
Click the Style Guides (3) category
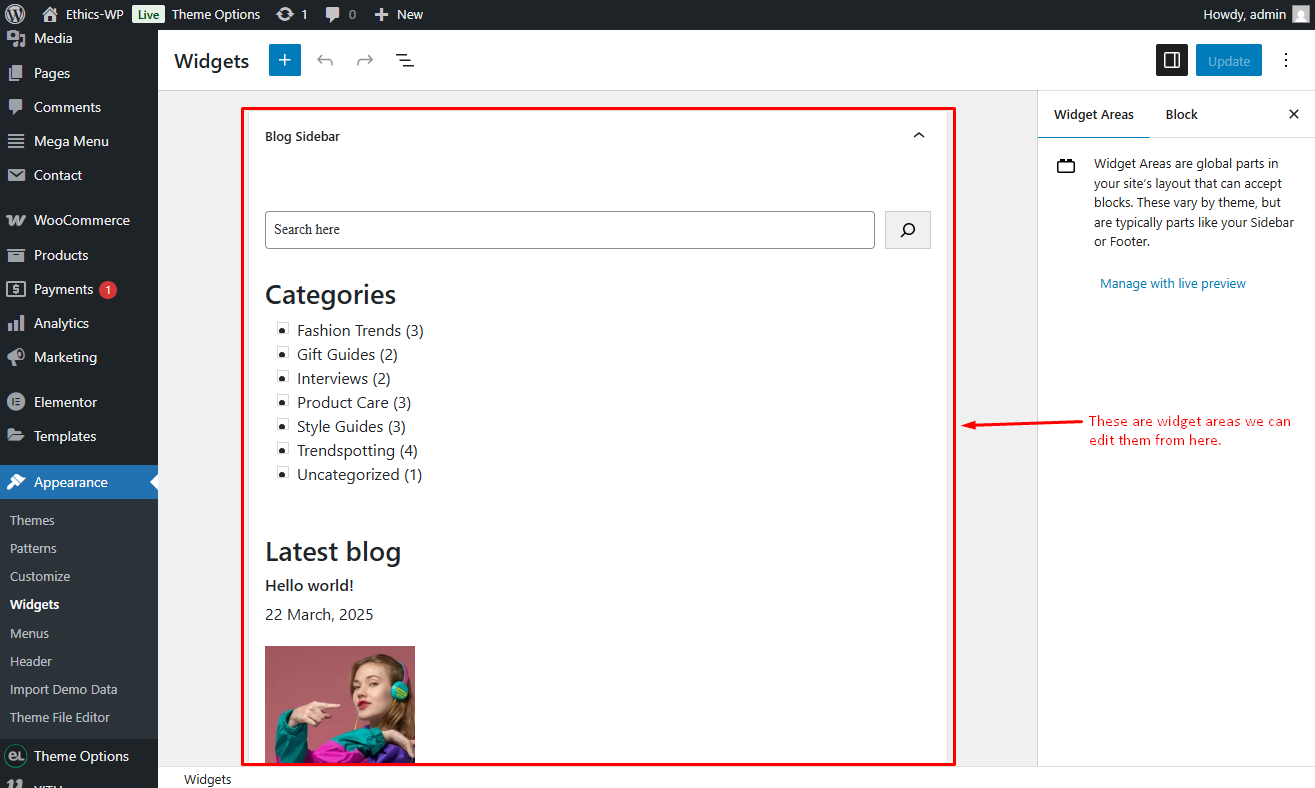[351, 426]
